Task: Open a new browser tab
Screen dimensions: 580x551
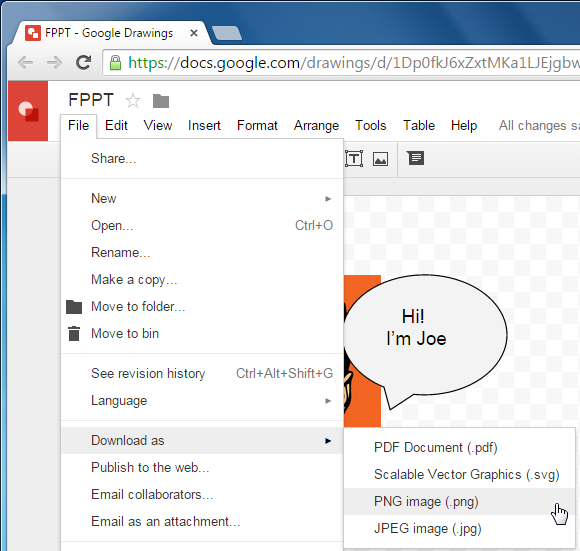Action: (227, 33)
